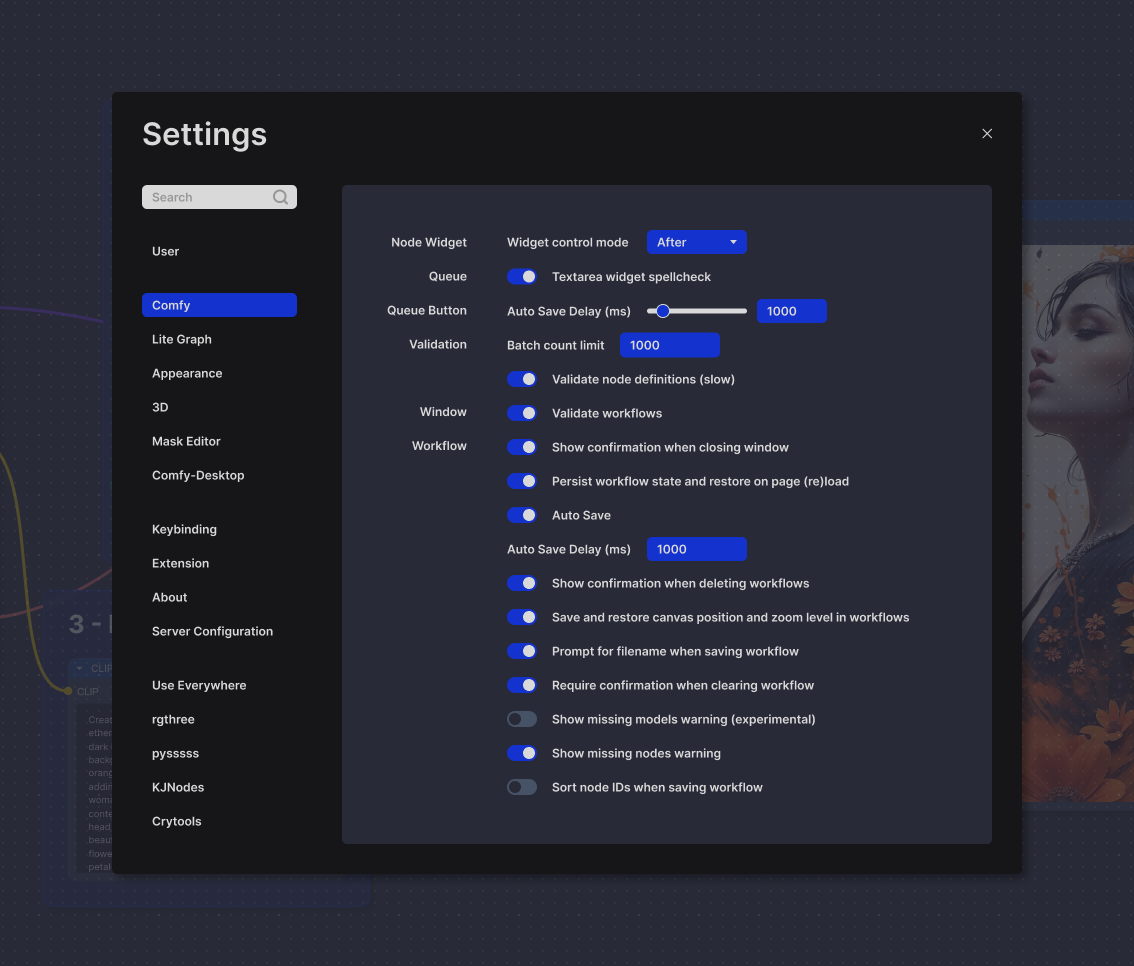1134x966 pixels.
Task: Disable Validate workflows toggle
Action: tap(522, 413)
